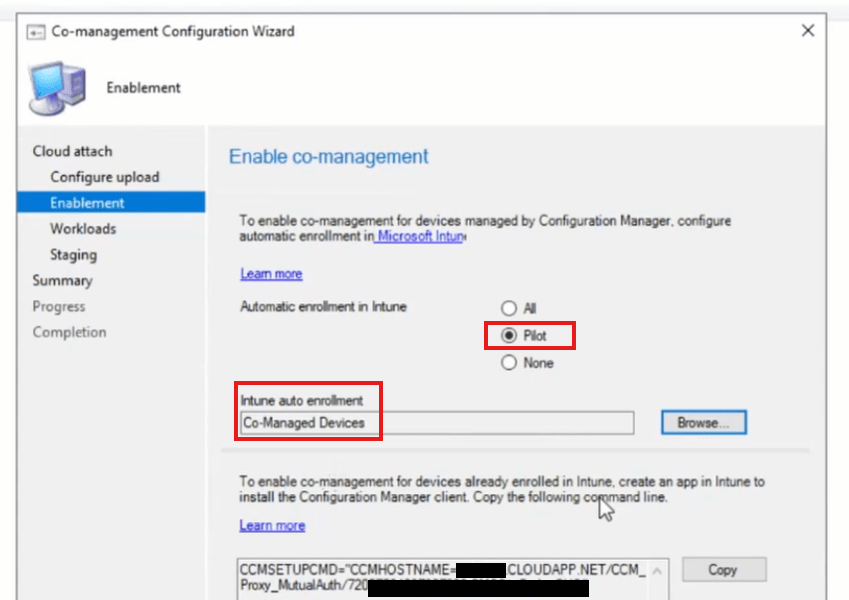Click the Microsoft Intune hyperlink

[420, 236]
